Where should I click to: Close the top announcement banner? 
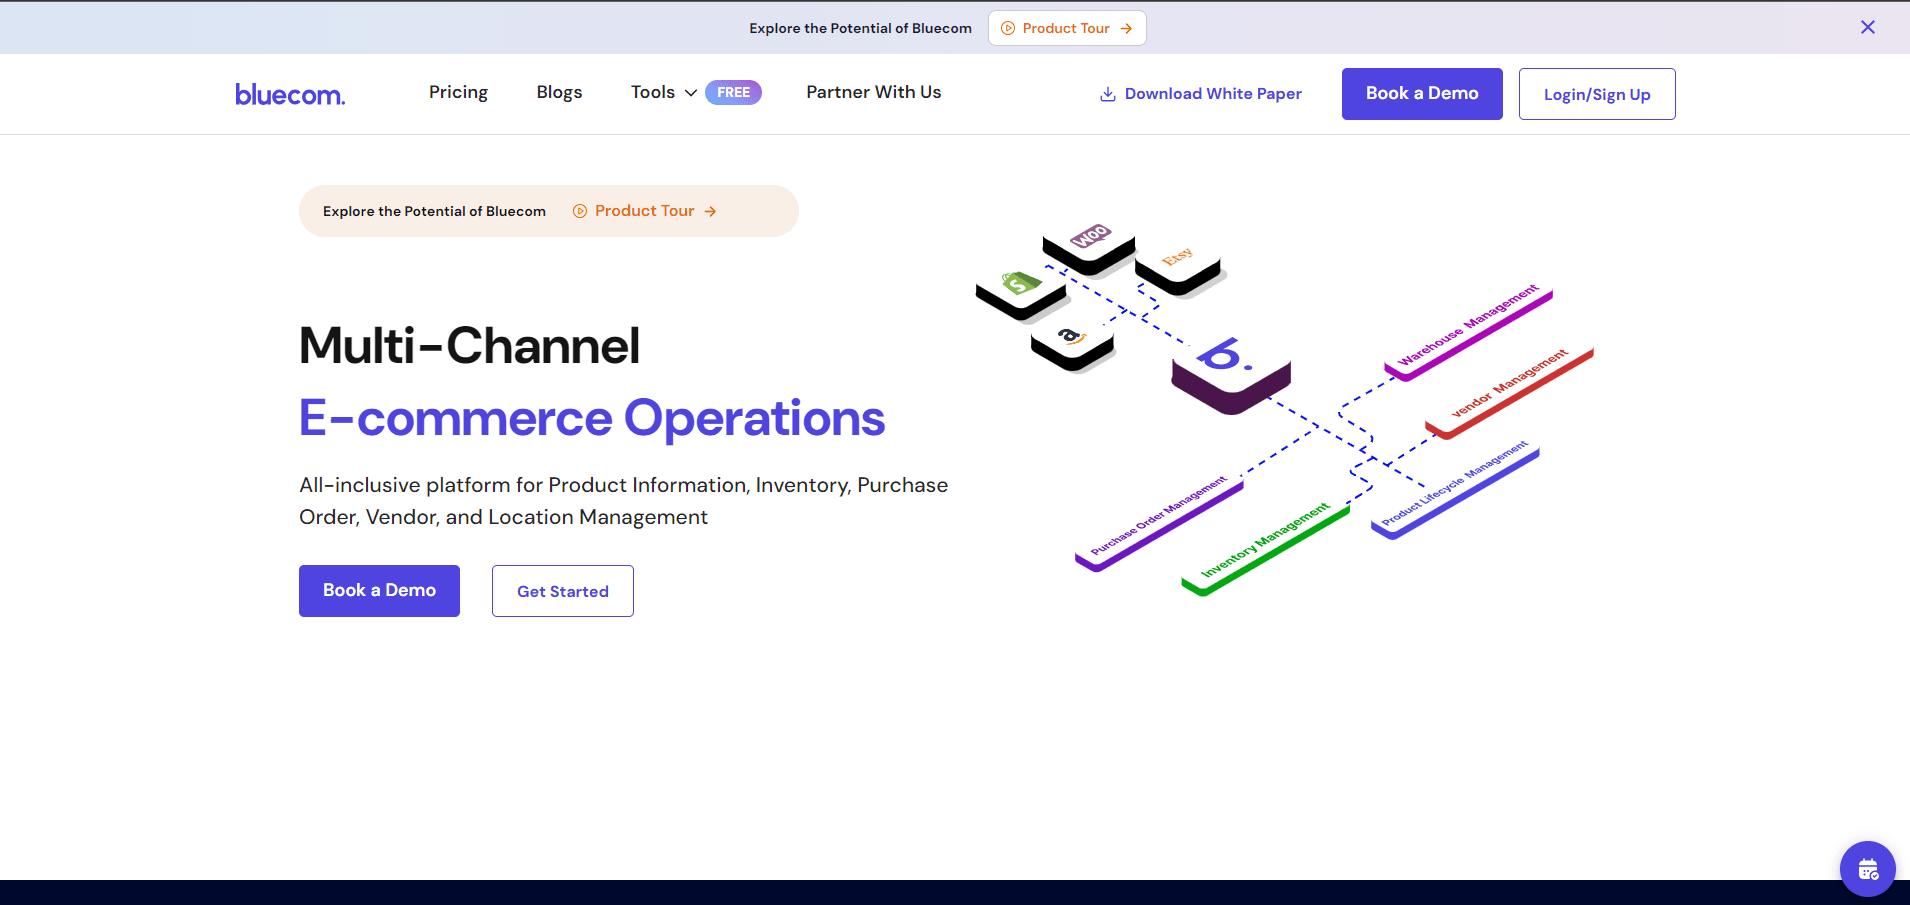[x=1867, y=27]
